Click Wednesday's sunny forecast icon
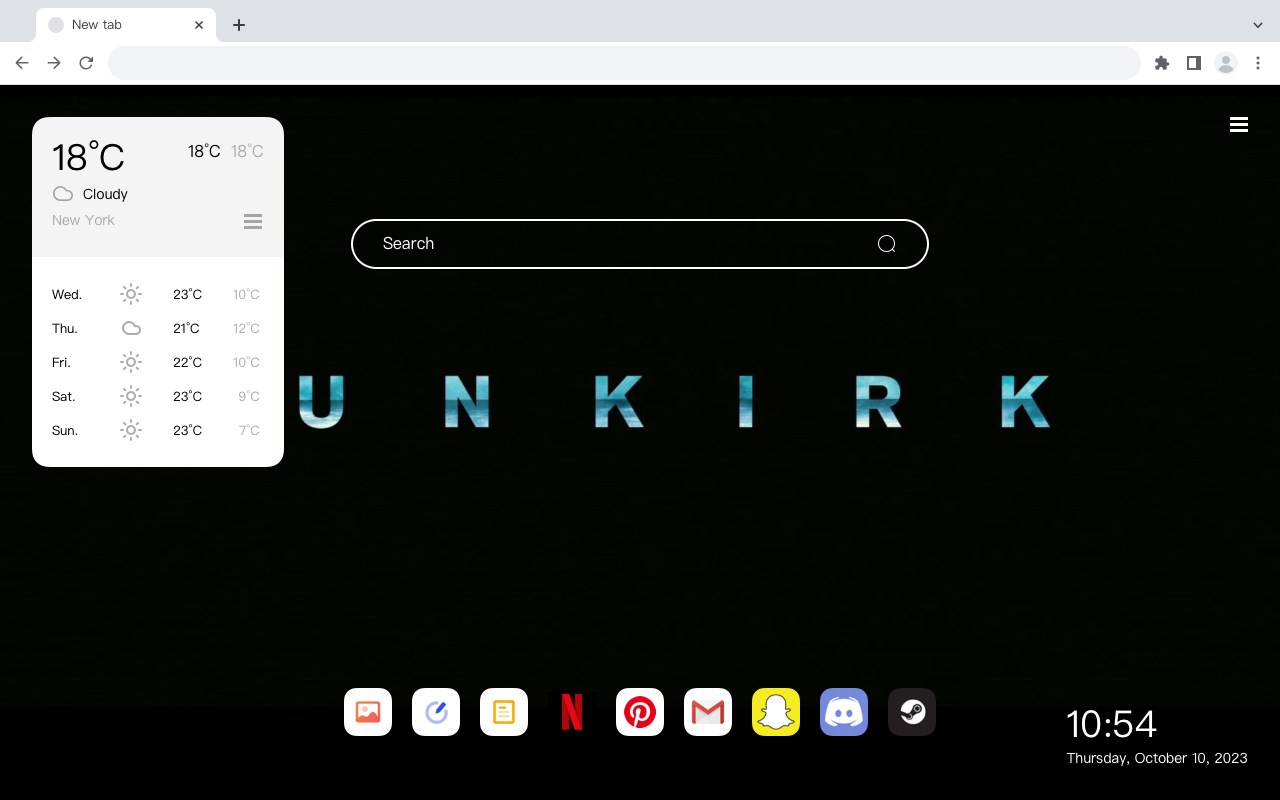Screen dimensions: 1280x800 click(x=131, y=294)
